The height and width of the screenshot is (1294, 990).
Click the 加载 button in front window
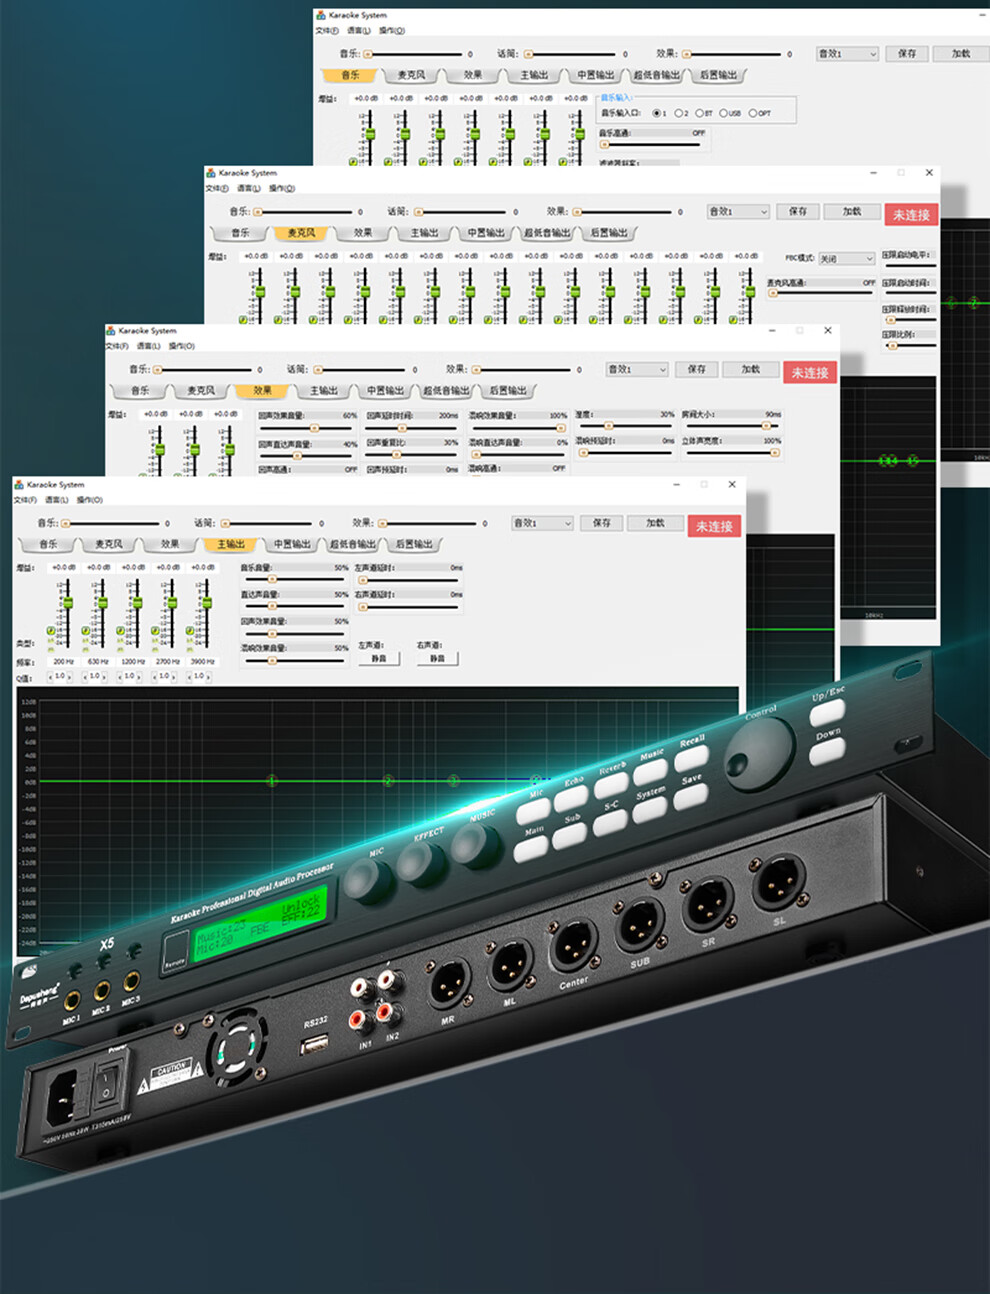[x=655, y=523]
